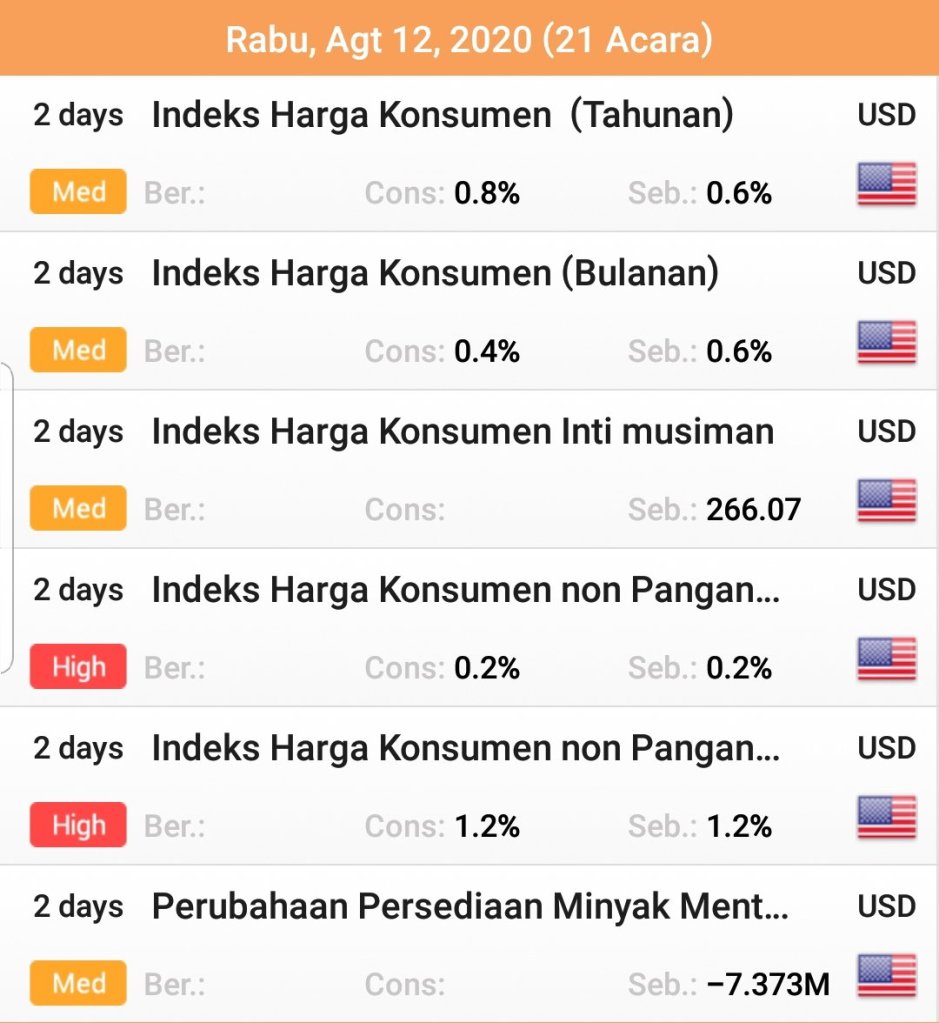Tap the Med badge in the Minyak Ment row
This screenshot has height=1023, width=939.
tap(78, 984)
